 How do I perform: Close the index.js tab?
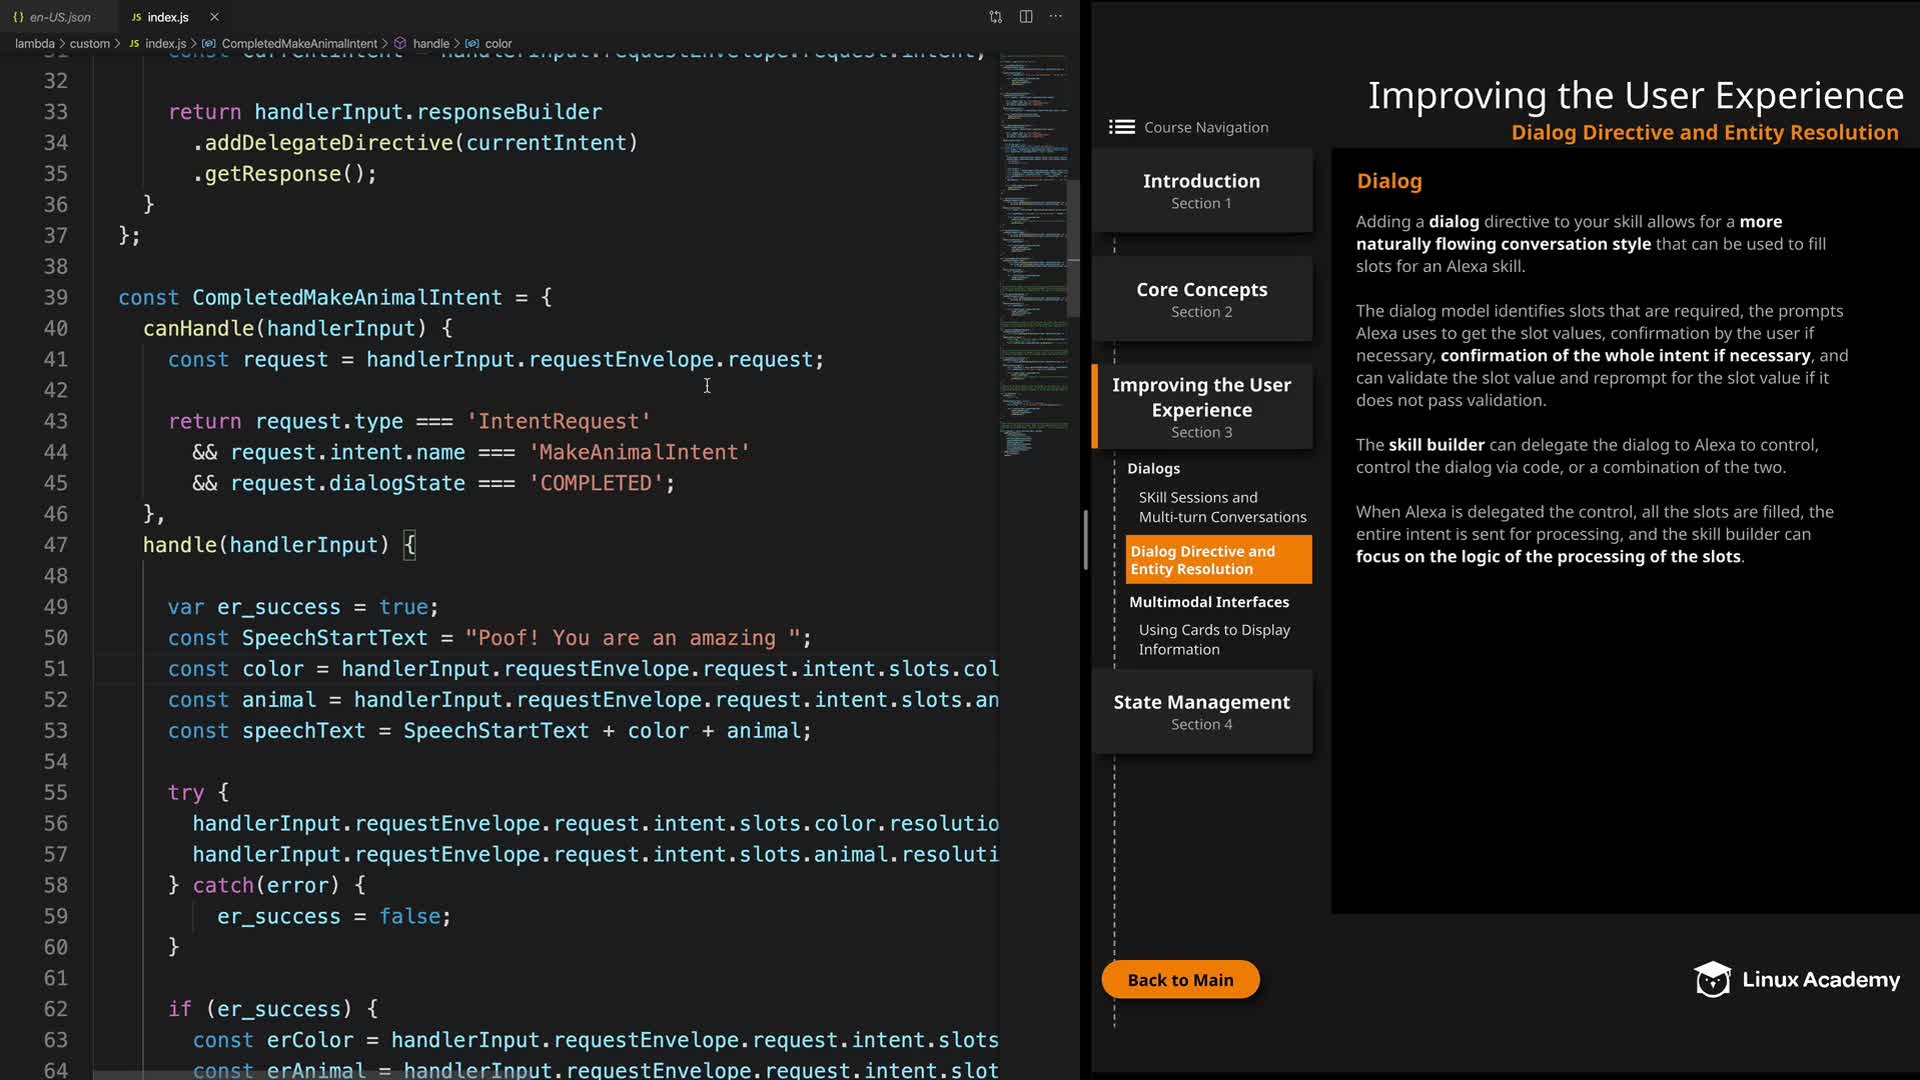pos(214,17)
